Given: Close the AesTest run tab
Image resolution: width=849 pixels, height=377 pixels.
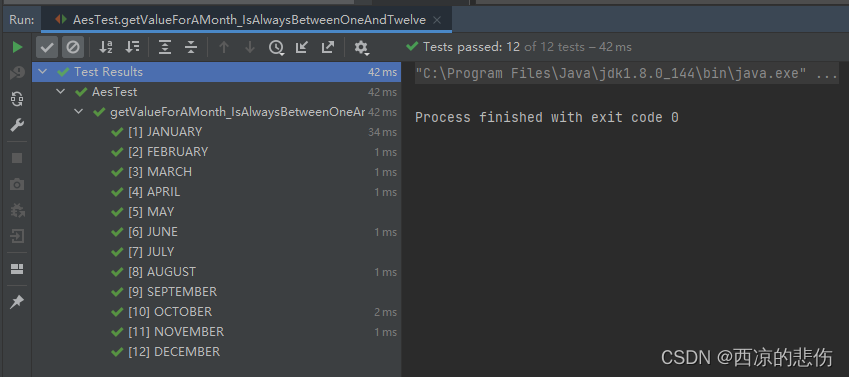Looking at the screenshot, I should (437, 21).
